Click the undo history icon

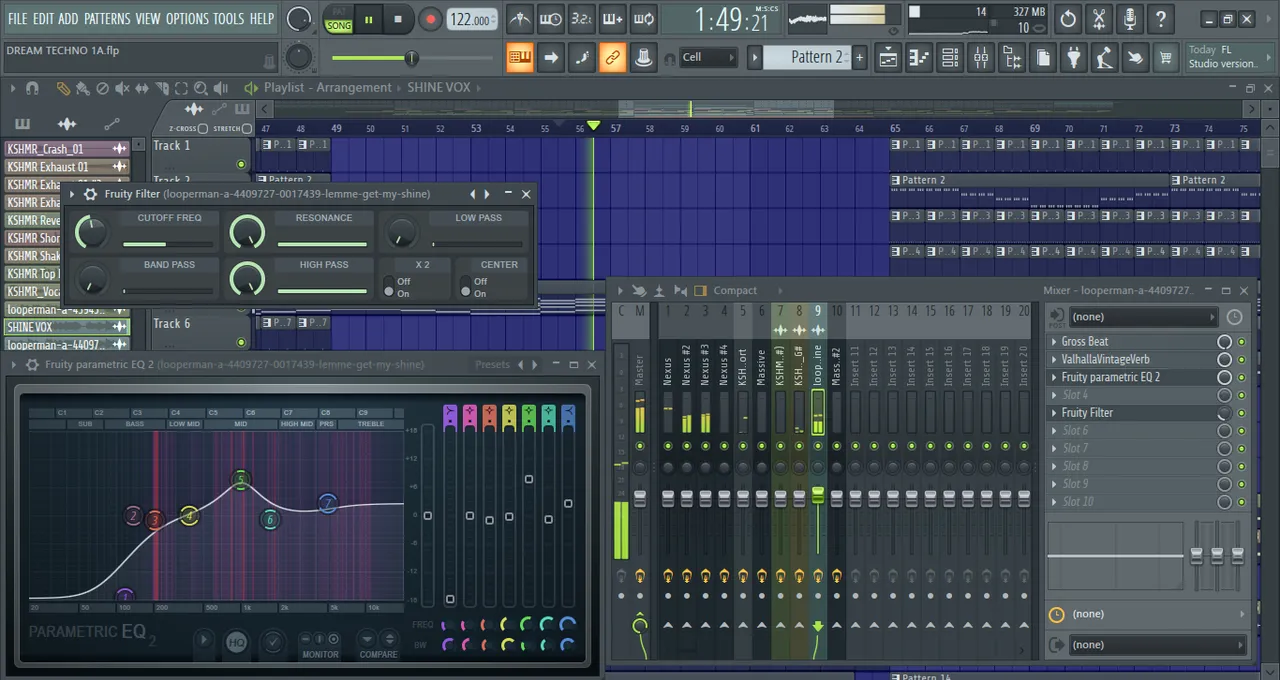[1068, 19]
